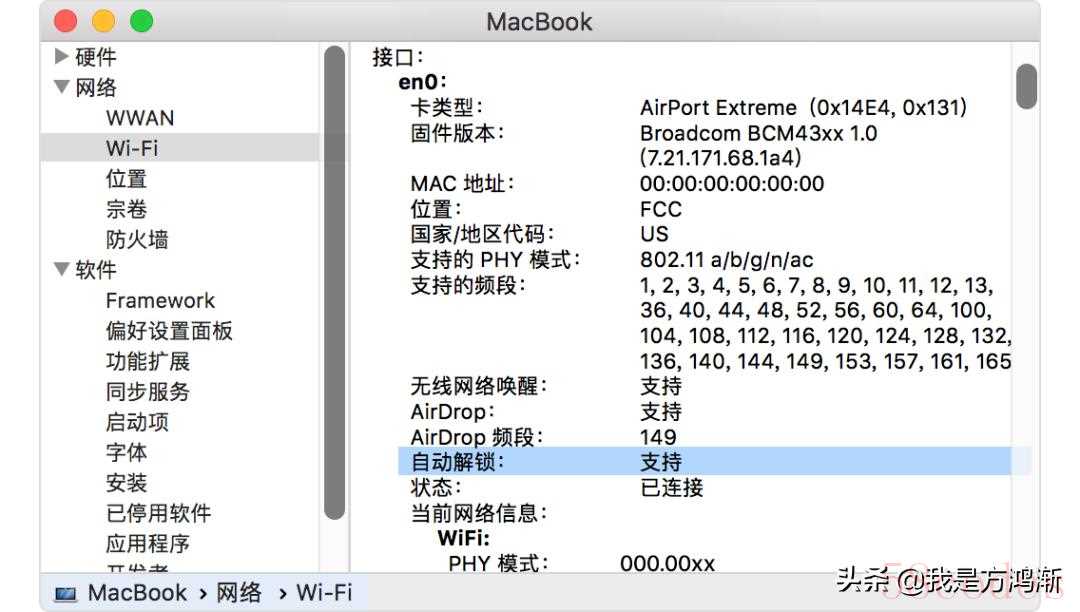The height and width of the screenshot is (612, 1080).
Task: Click the en0 interface heading
Action: point(422,82)
